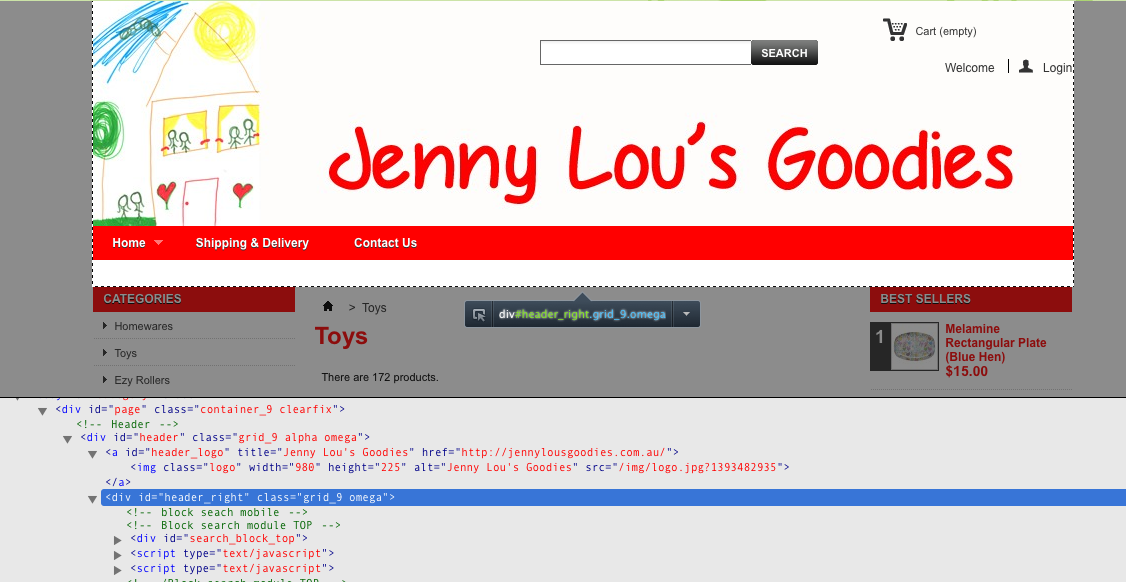This screenshot has height=582, width=1126.
Task: Open the Toys category link in sidebar
Action: [126, 354]
